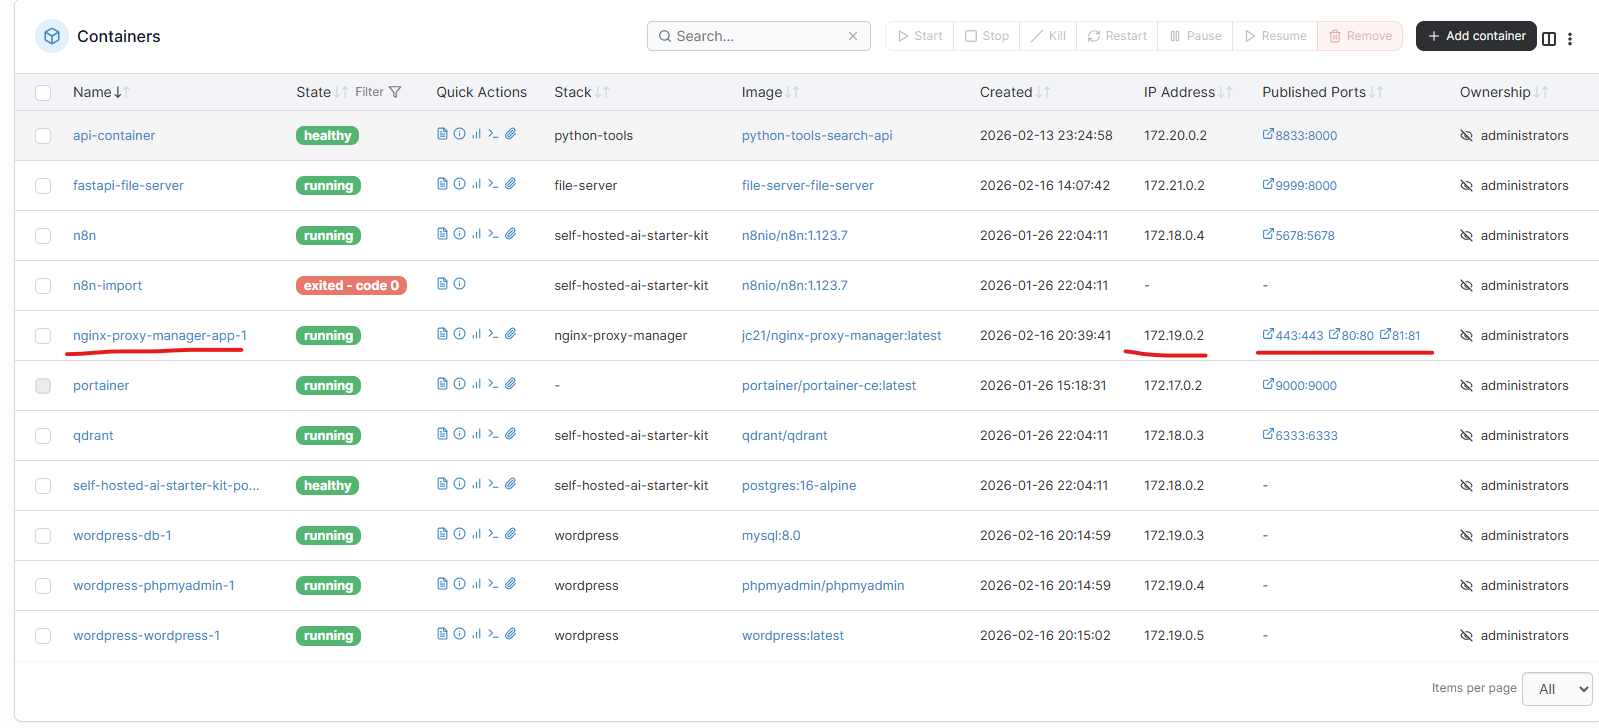Open the Items per page dropdown
The image size is (1599, 728).
tap(1557, 689)
